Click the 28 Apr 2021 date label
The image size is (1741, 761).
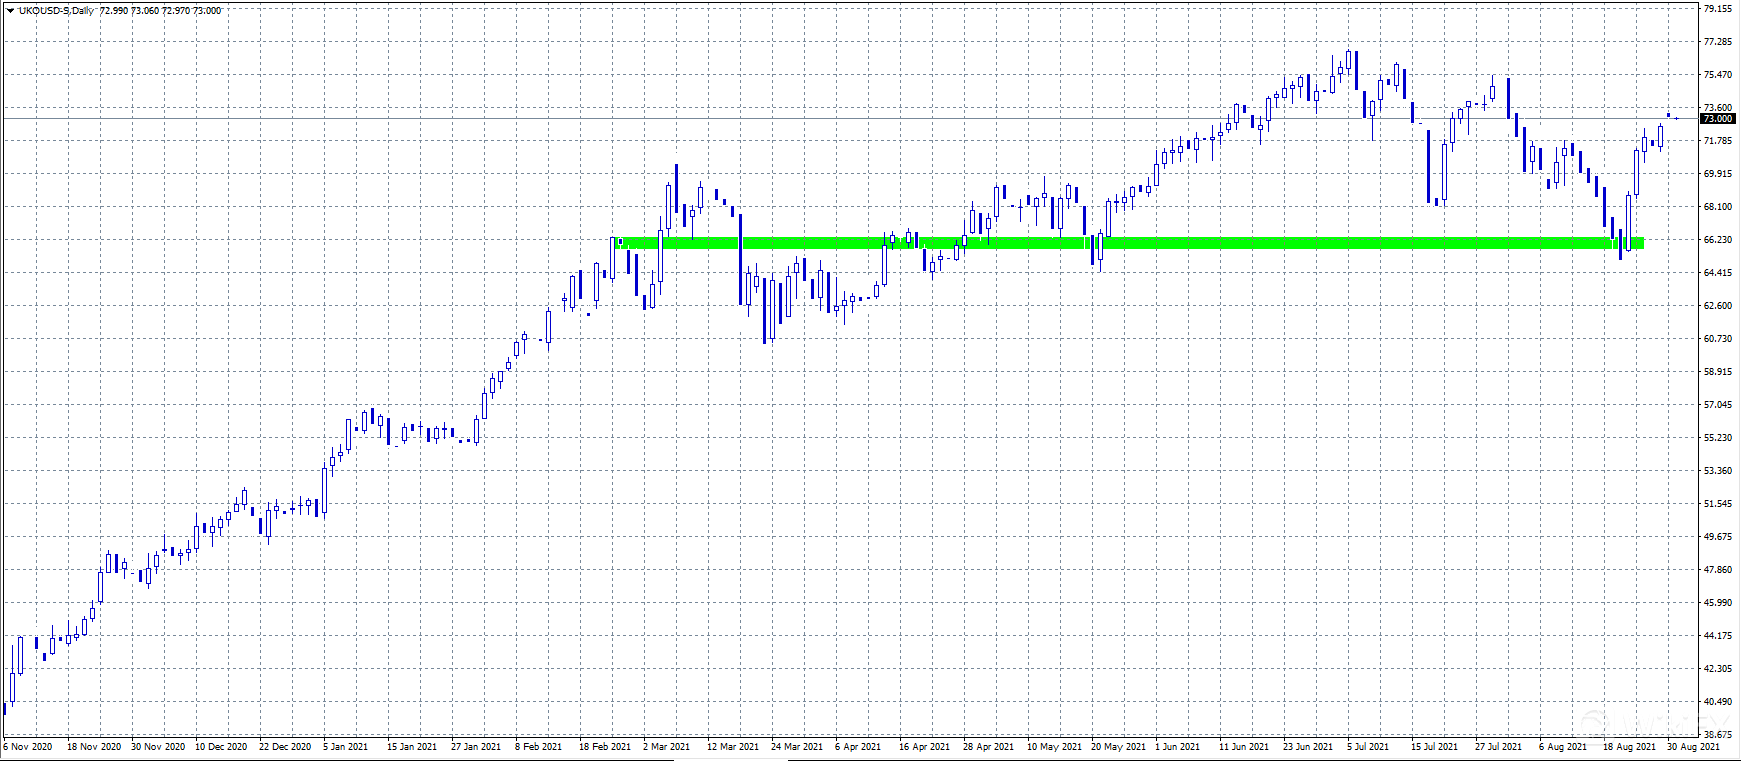click(988, 747)
